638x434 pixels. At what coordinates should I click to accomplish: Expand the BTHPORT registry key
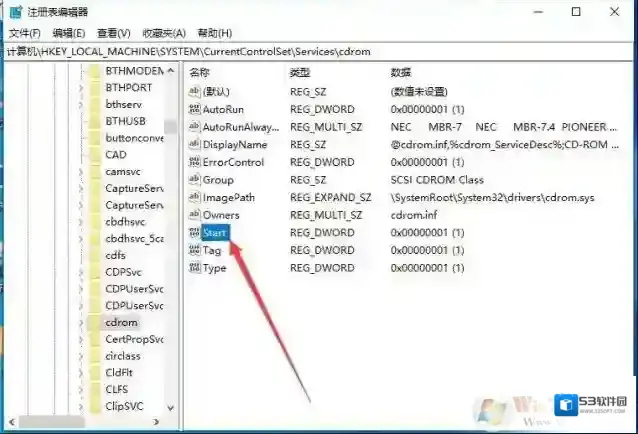tap(81, 88)
